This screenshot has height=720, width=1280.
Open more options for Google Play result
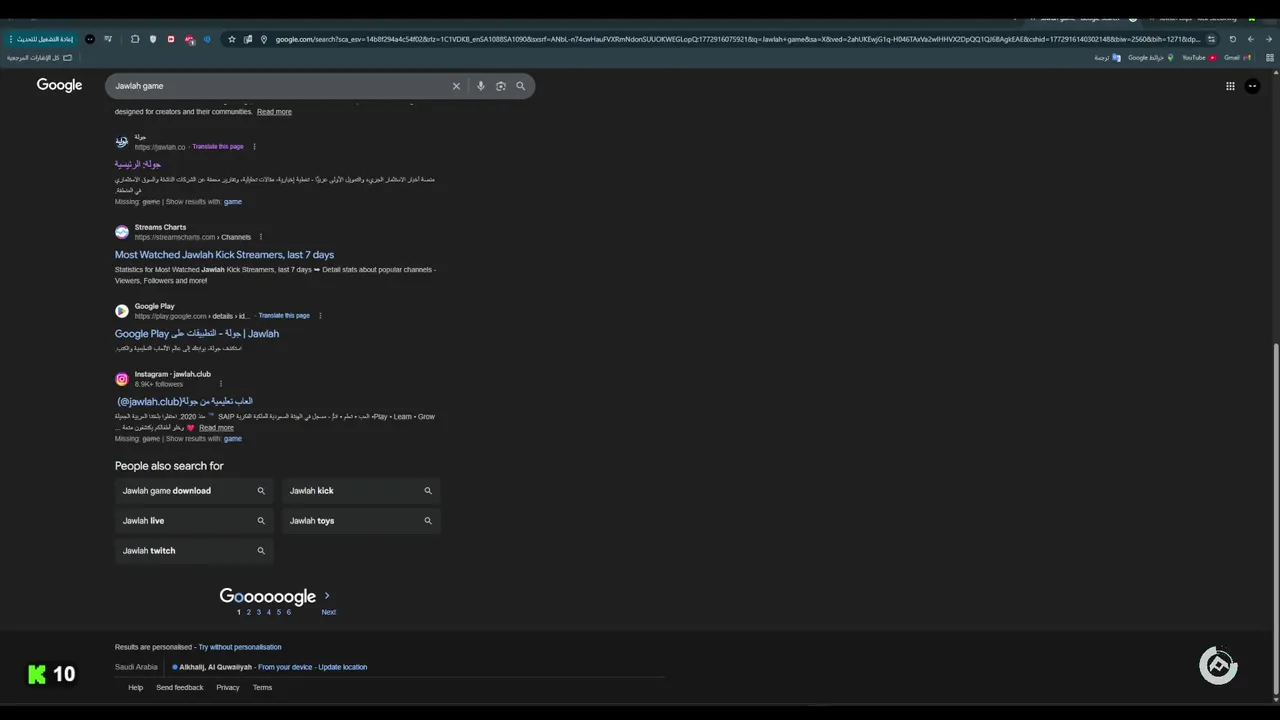[x=320, y=316]
